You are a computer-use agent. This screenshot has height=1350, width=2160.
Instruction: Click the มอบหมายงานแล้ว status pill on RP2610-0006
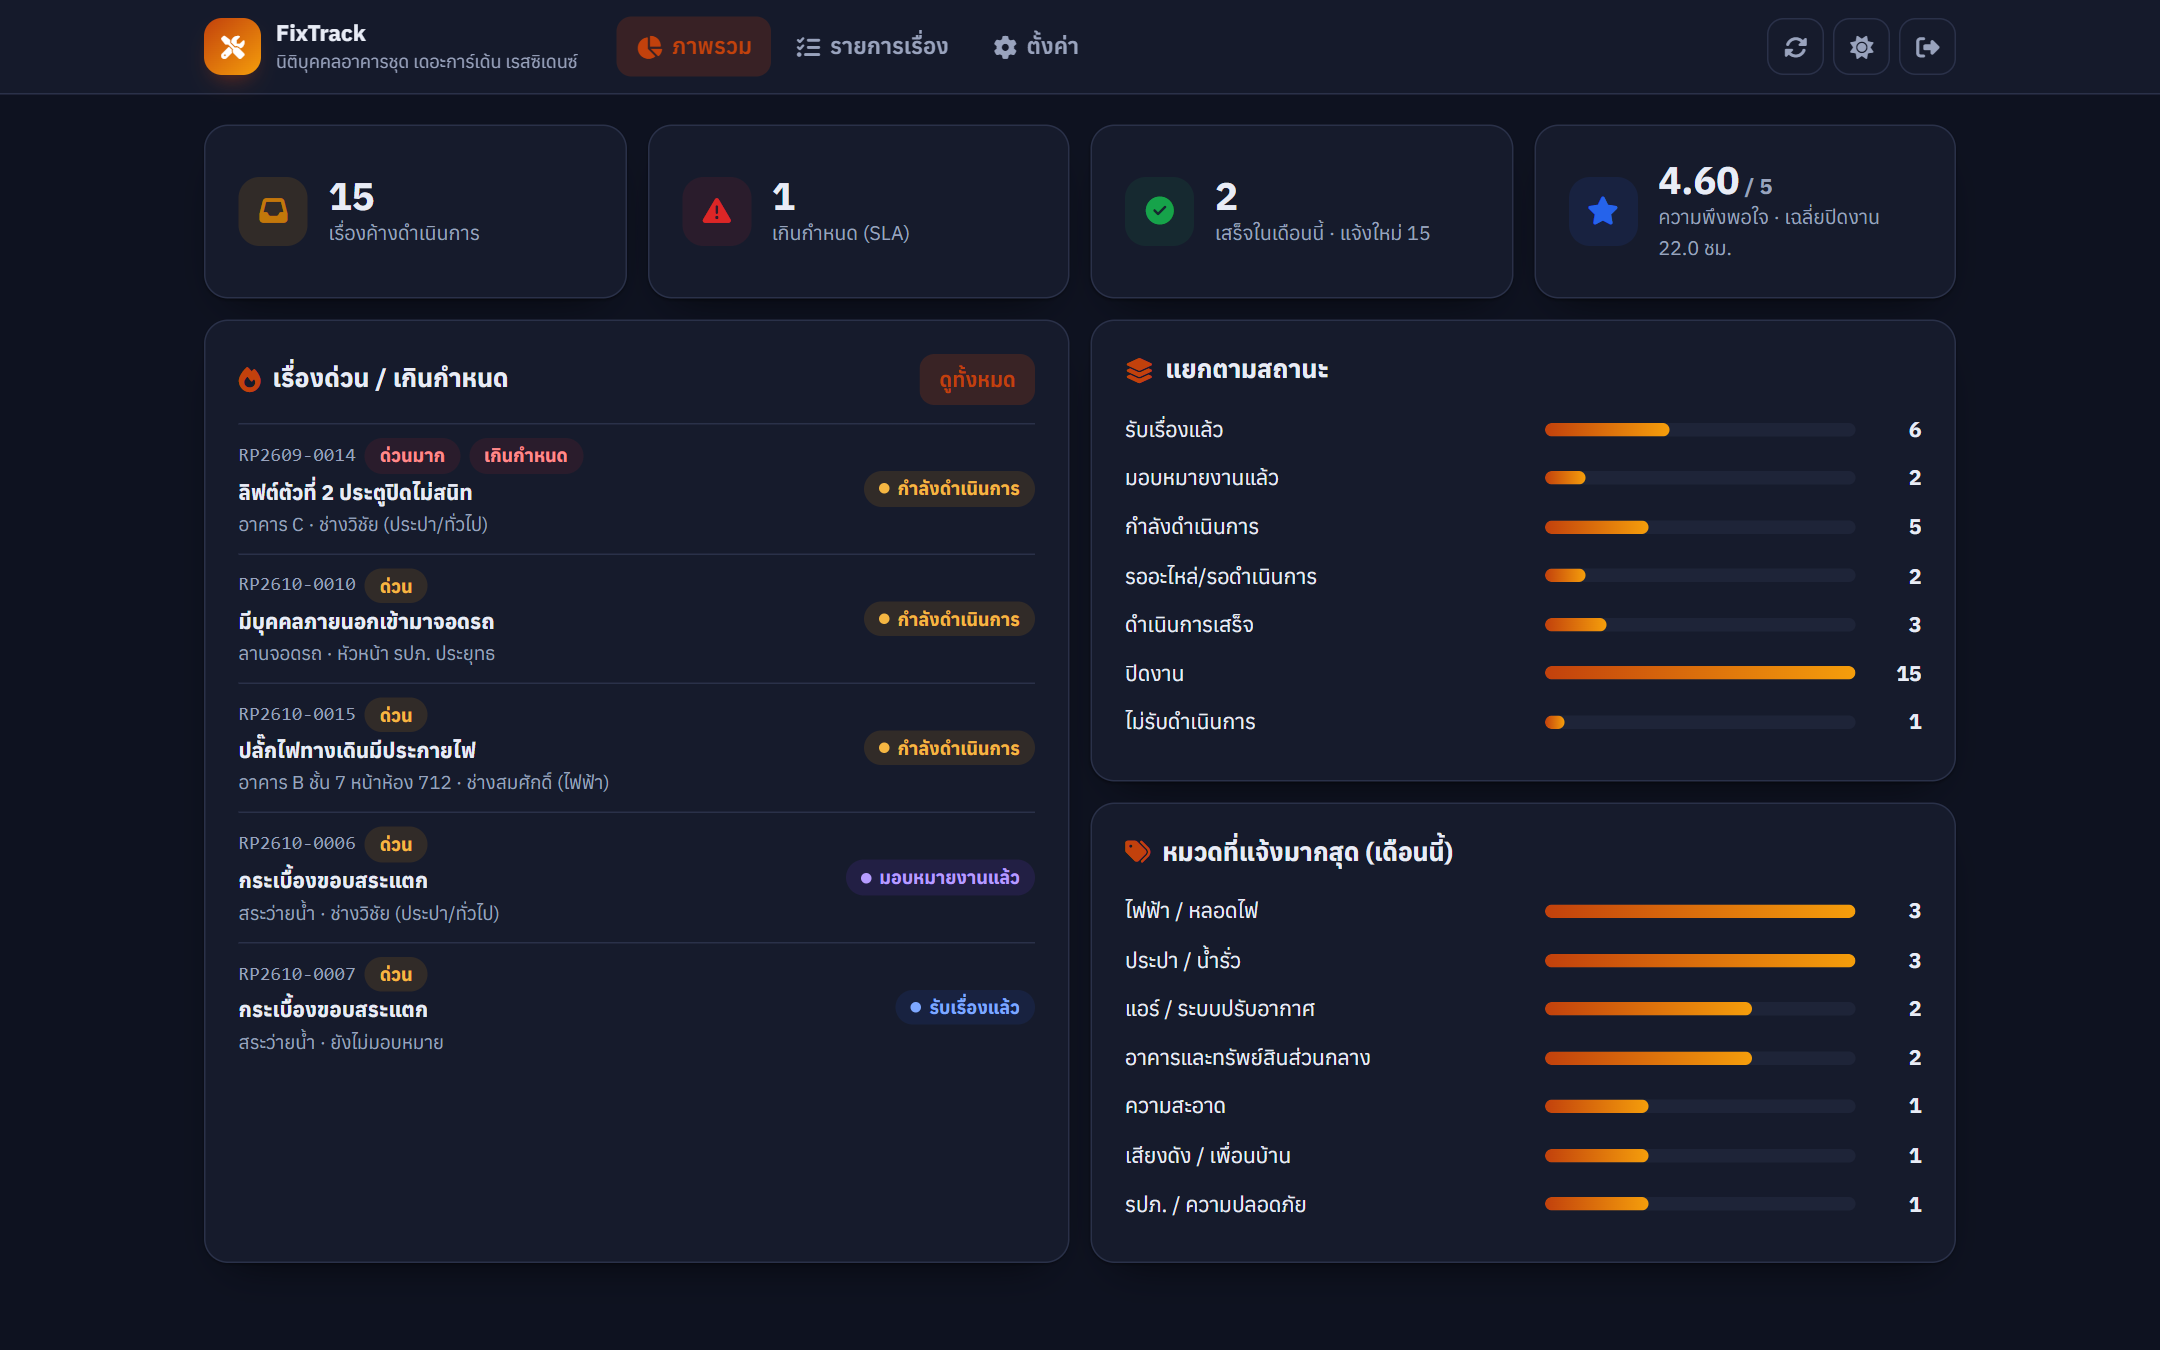tap(940, 878)
